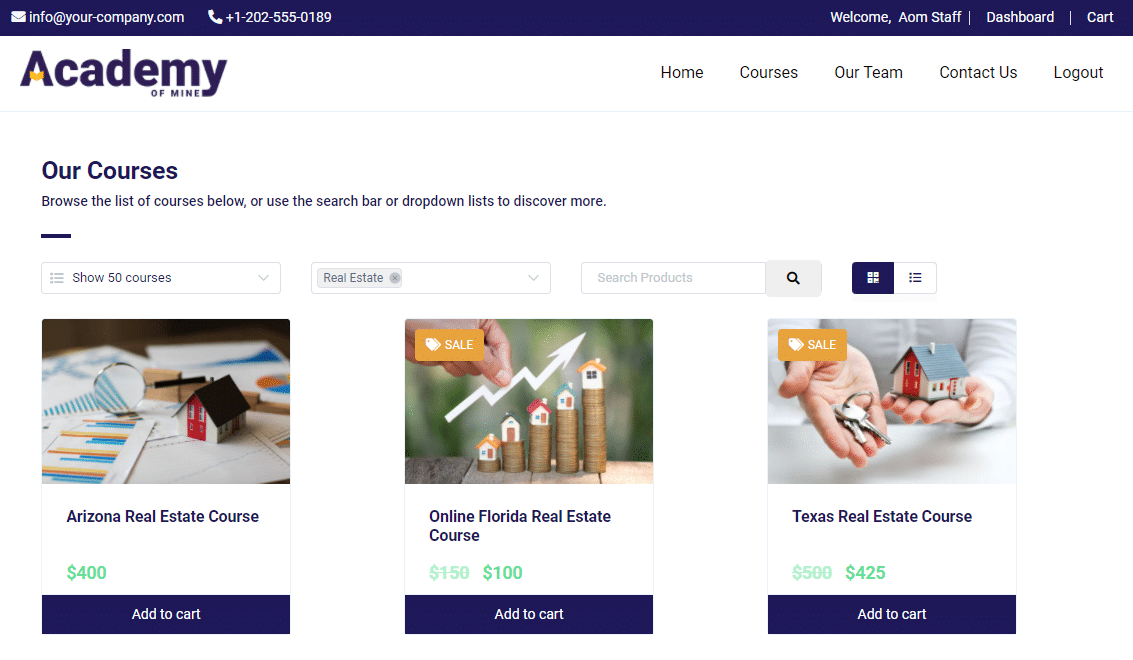This screenshot has height=660, width=1133.
Task: Open the Dashboard link
Action: (1020, 17)
